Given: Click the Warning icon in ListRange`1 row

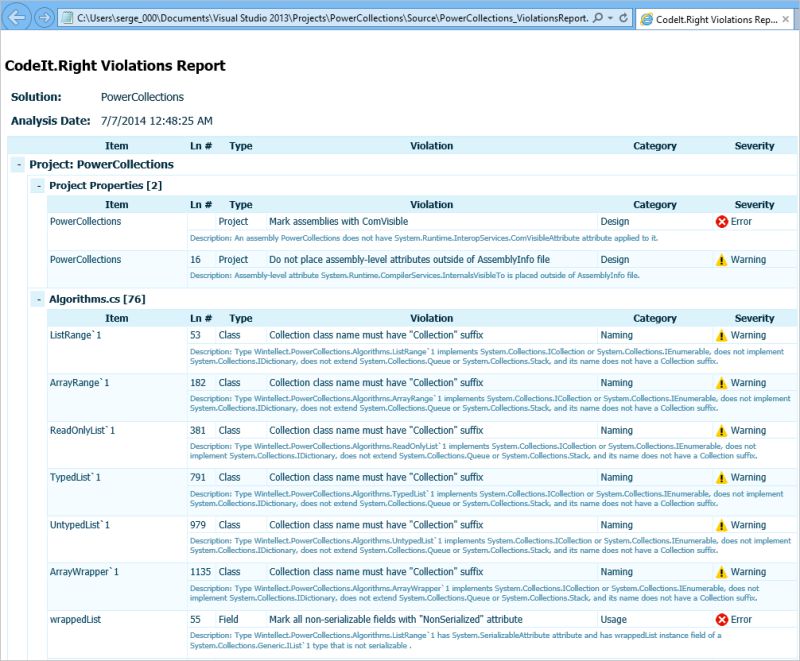Looking at the screenshot, I should pyautogui.click(x=721, y=335).
